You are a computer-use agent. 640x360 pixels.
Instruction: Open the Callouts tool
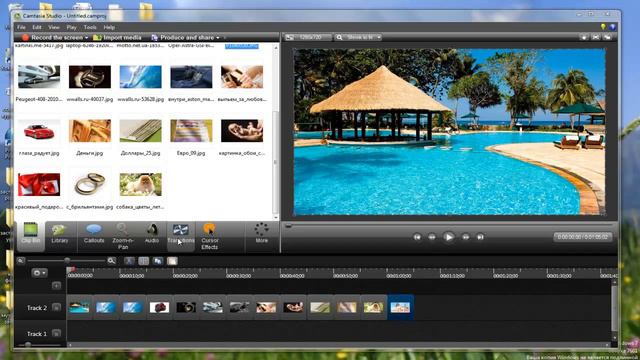pos(94,234)
